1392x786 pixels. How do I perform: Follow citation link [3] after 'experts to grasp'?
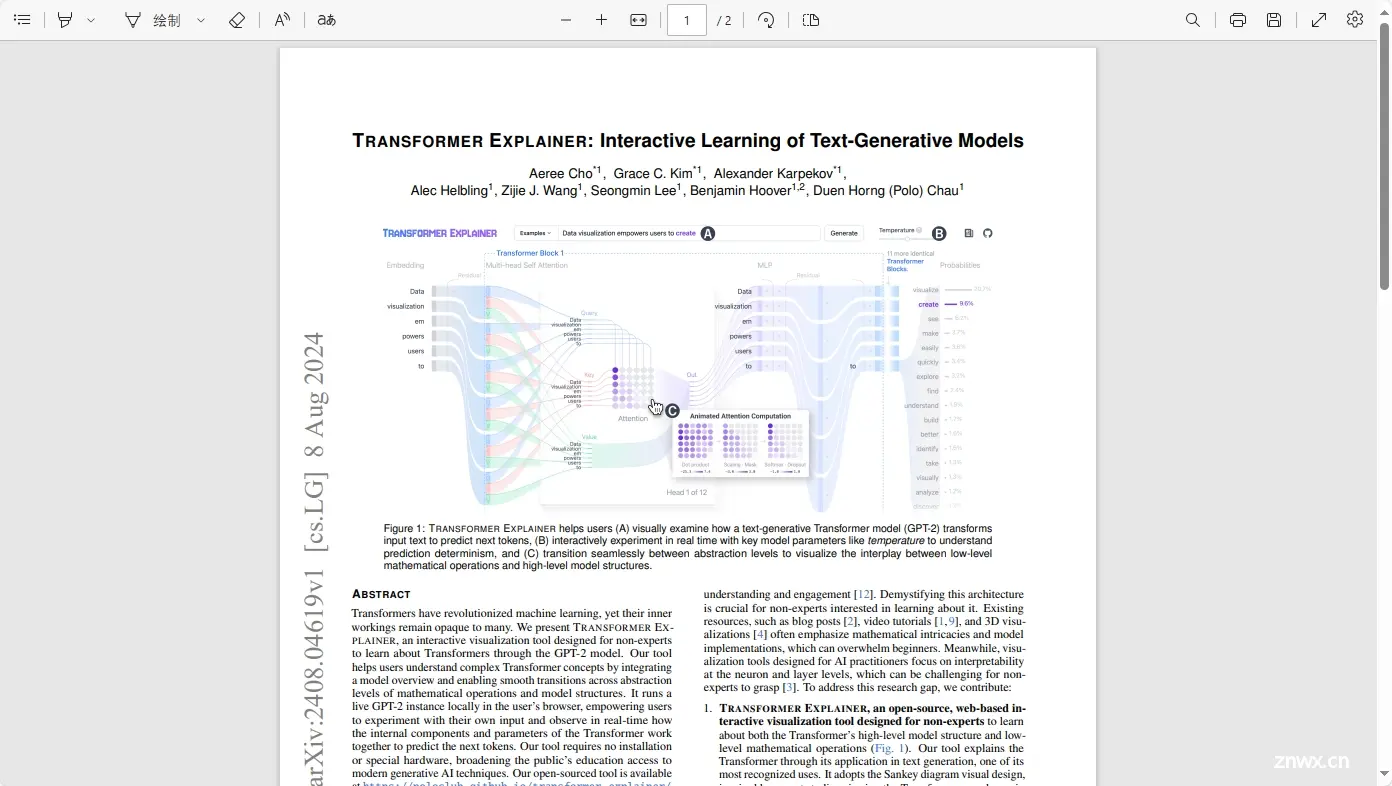click(x=789, y=687)
